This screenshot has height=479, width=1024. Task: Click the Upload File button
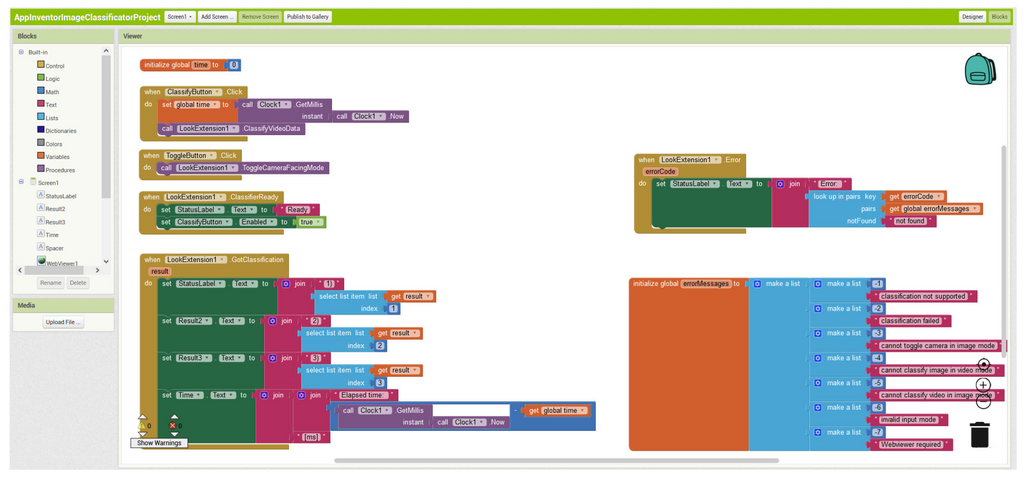(x=63, y=322)
